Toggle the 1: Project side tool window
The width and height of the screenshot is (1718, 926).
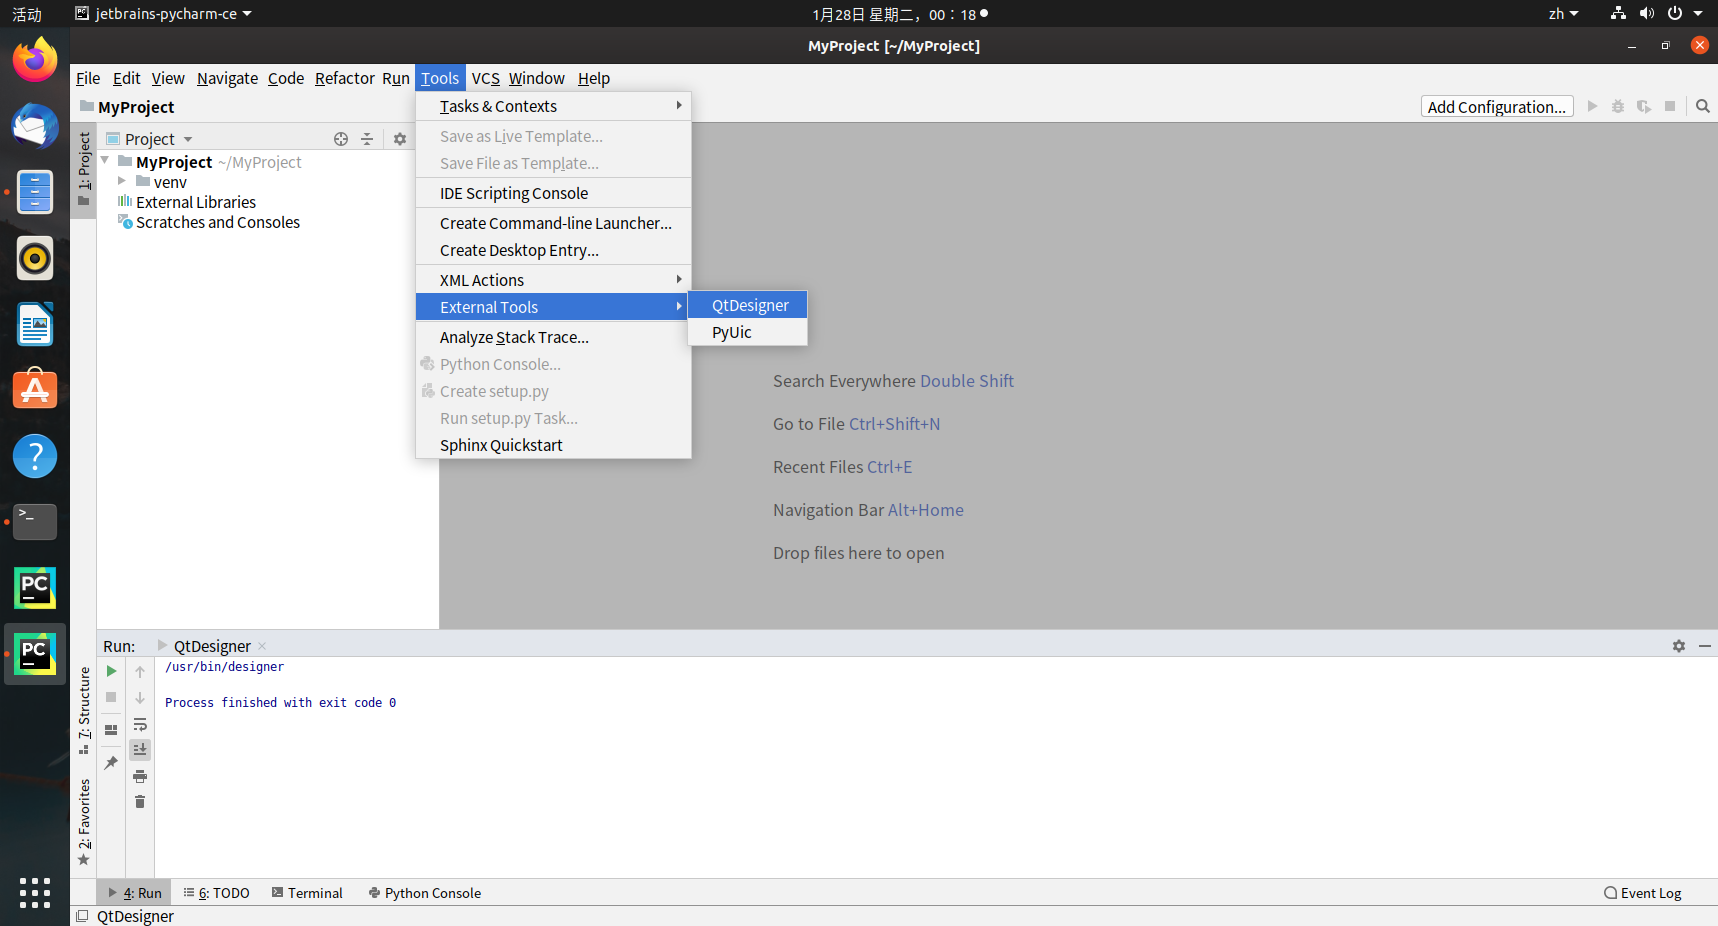point(84,168)
